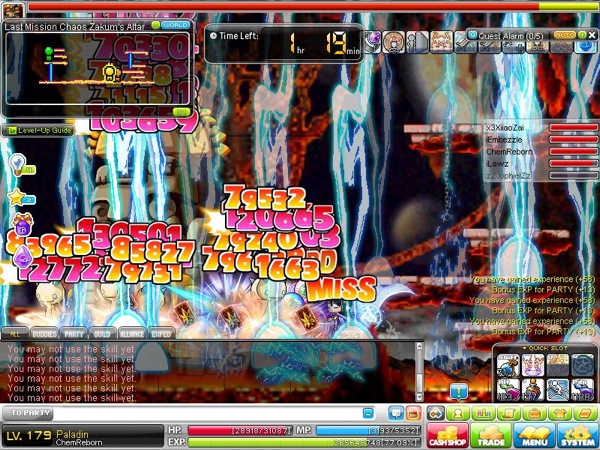Click the purple orb buff icon
Image resolution: width=600 pixels, height=450 pixels.
pyautogui.click(x=373, y=42)
